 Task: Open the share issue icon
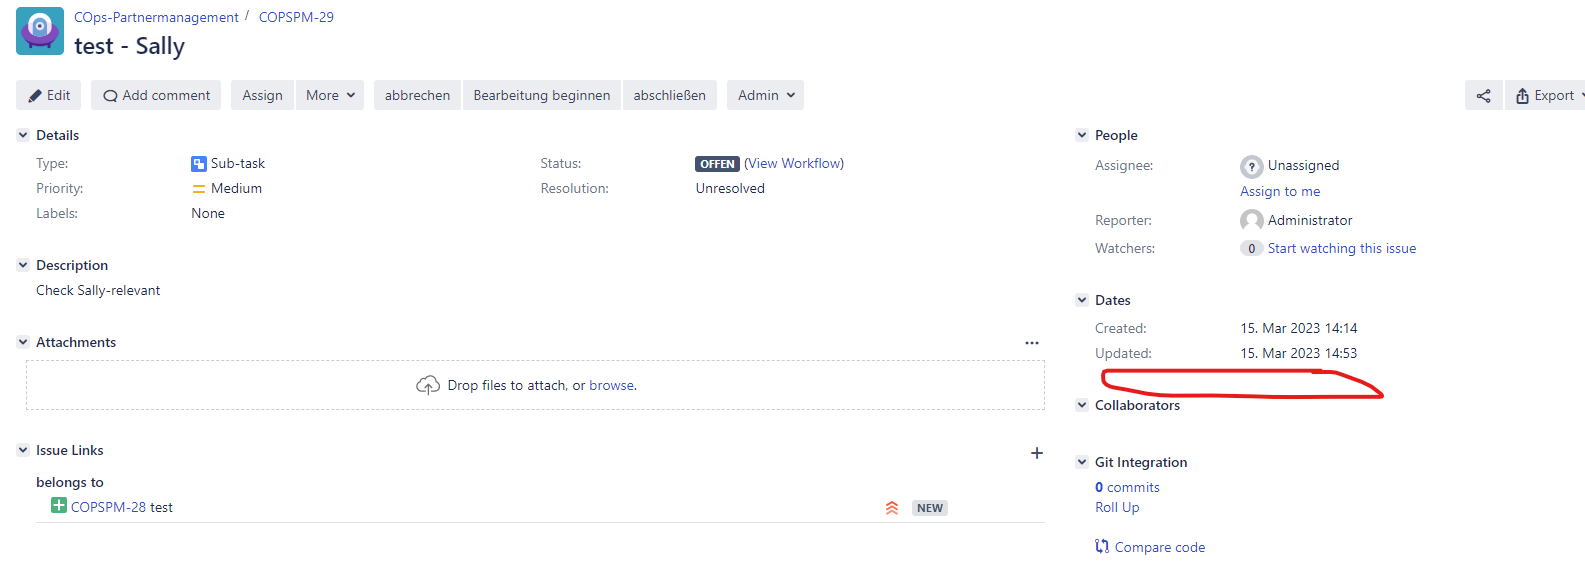1483,96
